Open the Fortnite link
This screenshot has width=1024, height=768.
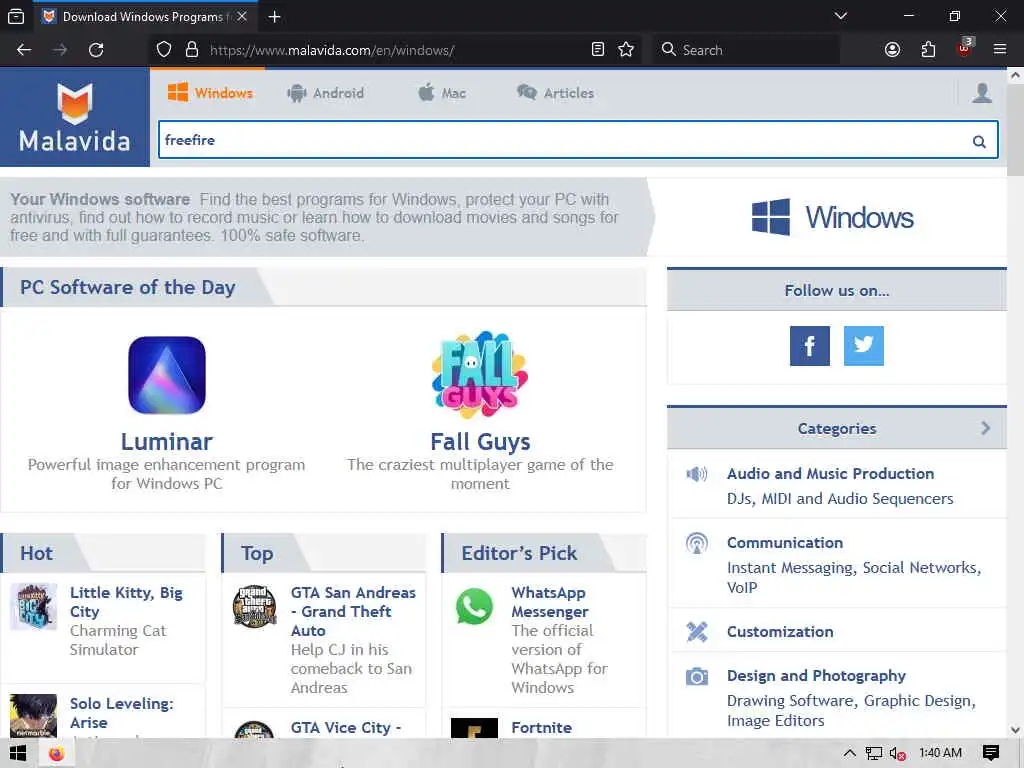[541, 728]
